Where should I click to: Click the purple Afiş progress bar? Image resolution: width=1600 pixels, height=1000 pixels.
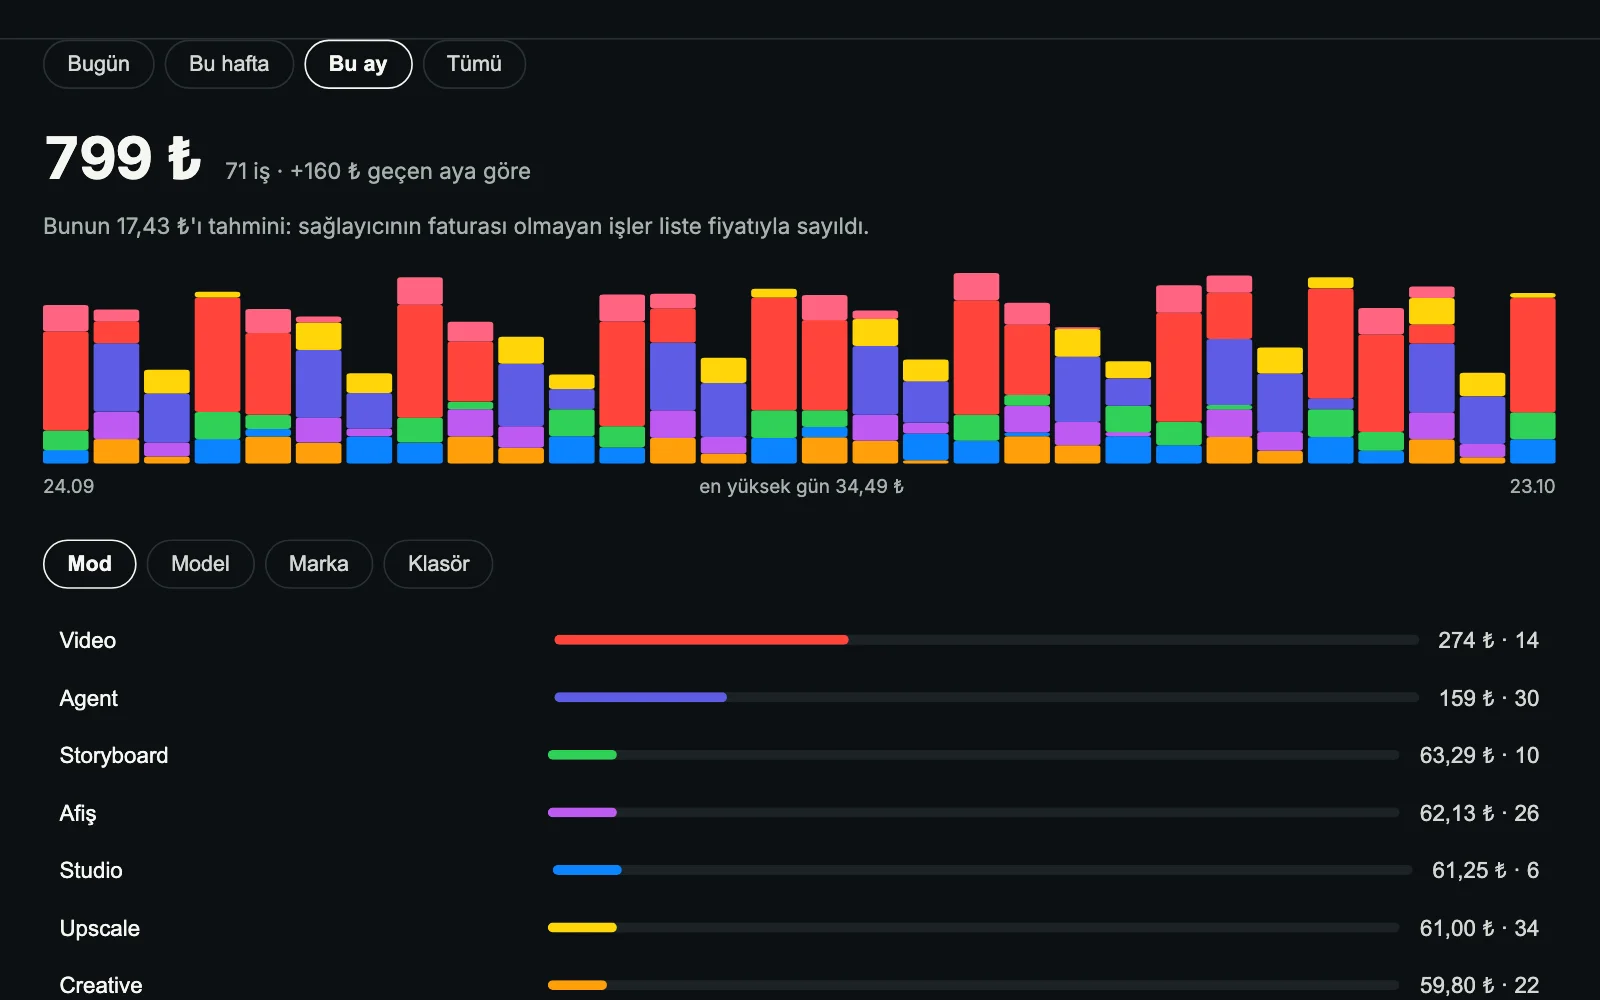pyautogui.click(x=582, y=812)
